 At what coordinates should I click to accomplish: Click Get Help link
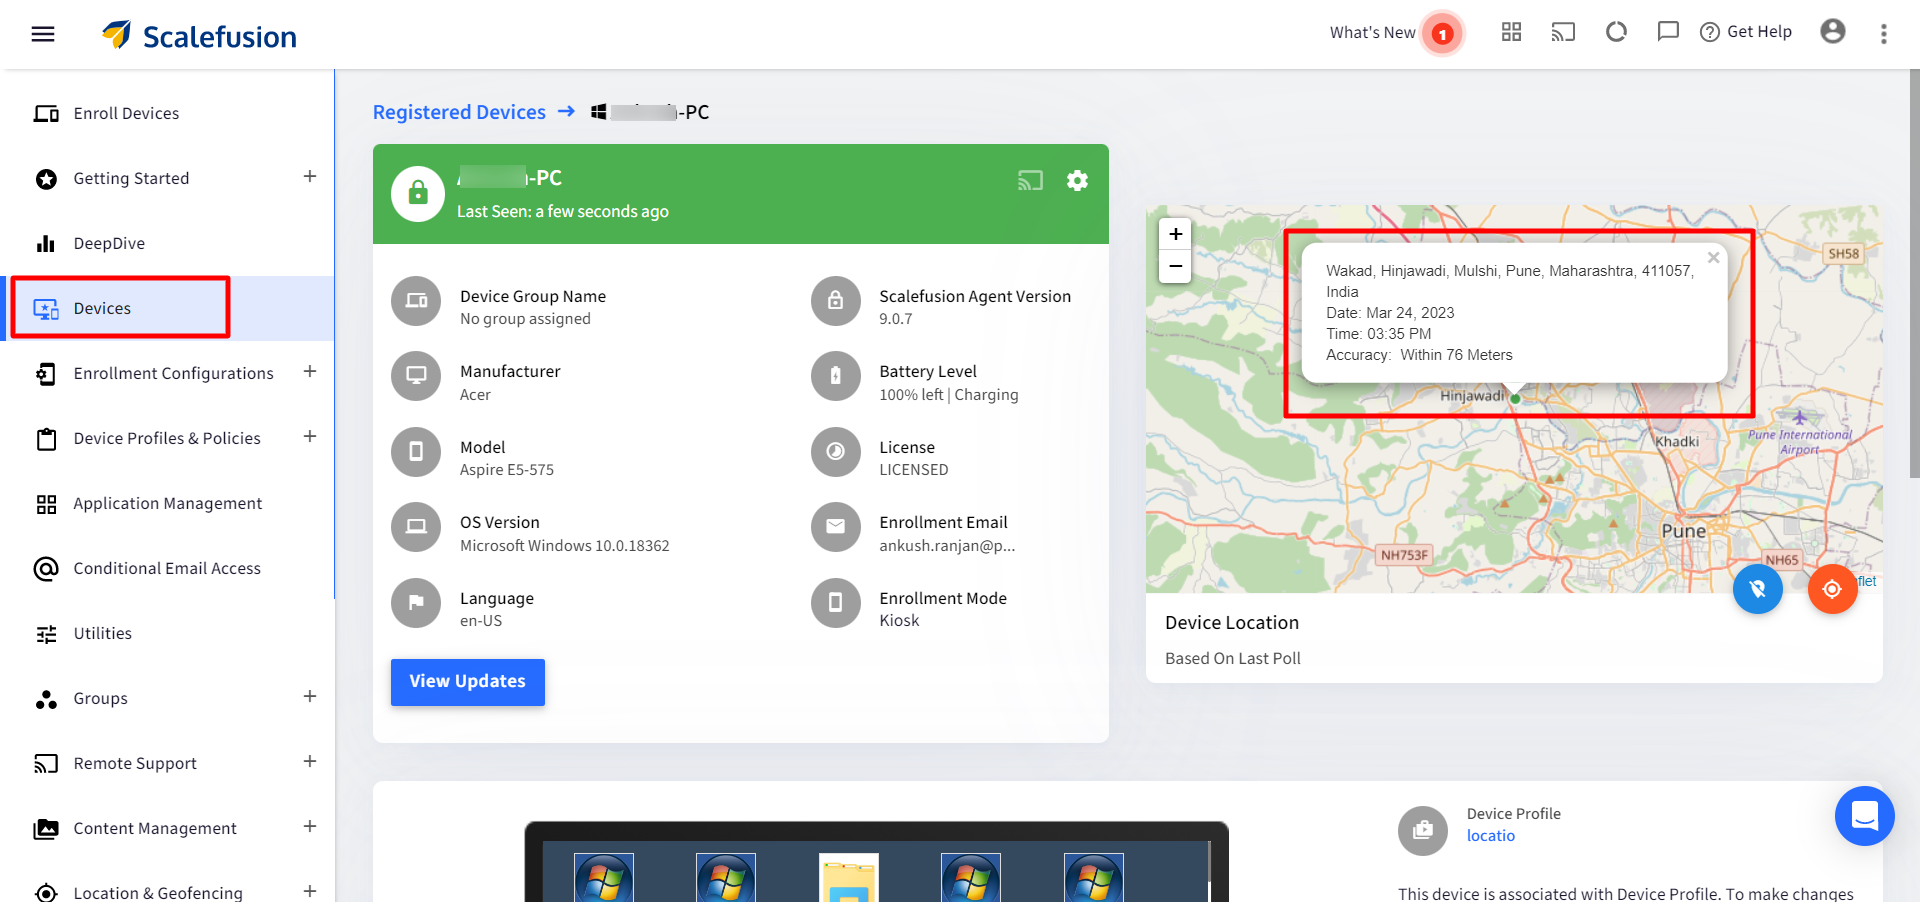point(1746,32)
